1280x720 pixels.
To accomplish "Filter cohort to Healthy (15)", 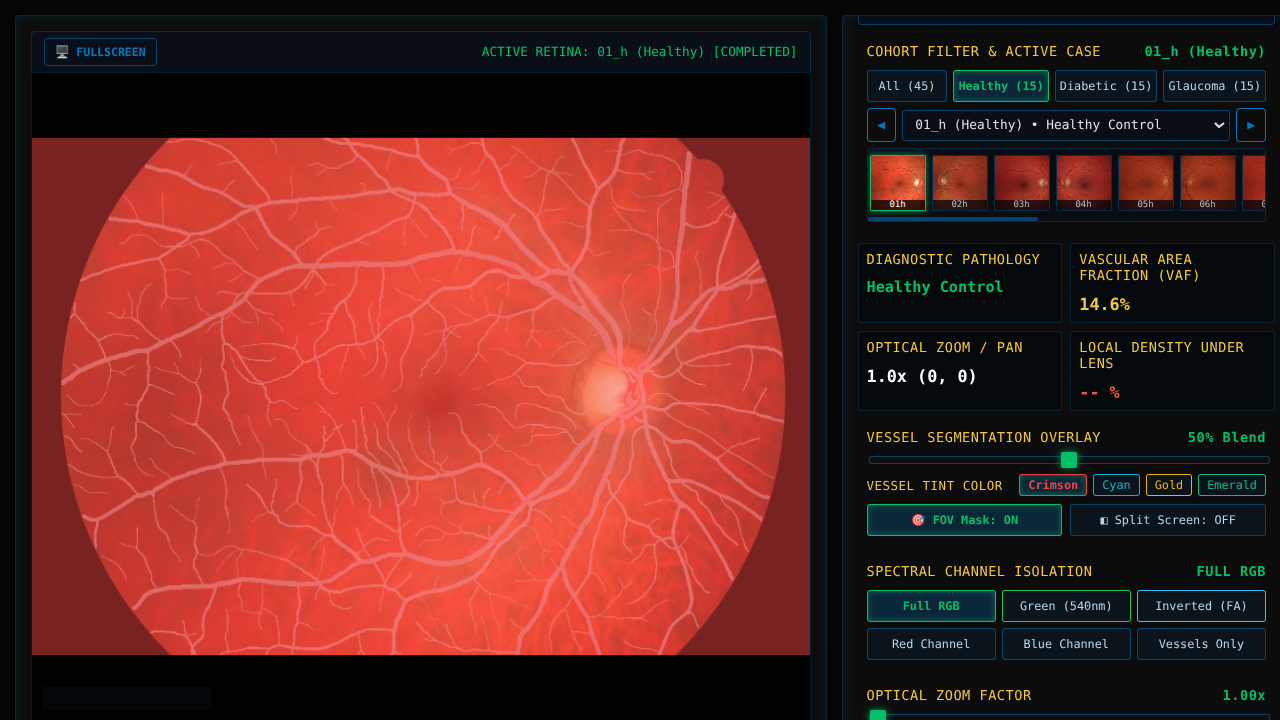I will [1001, 86].
